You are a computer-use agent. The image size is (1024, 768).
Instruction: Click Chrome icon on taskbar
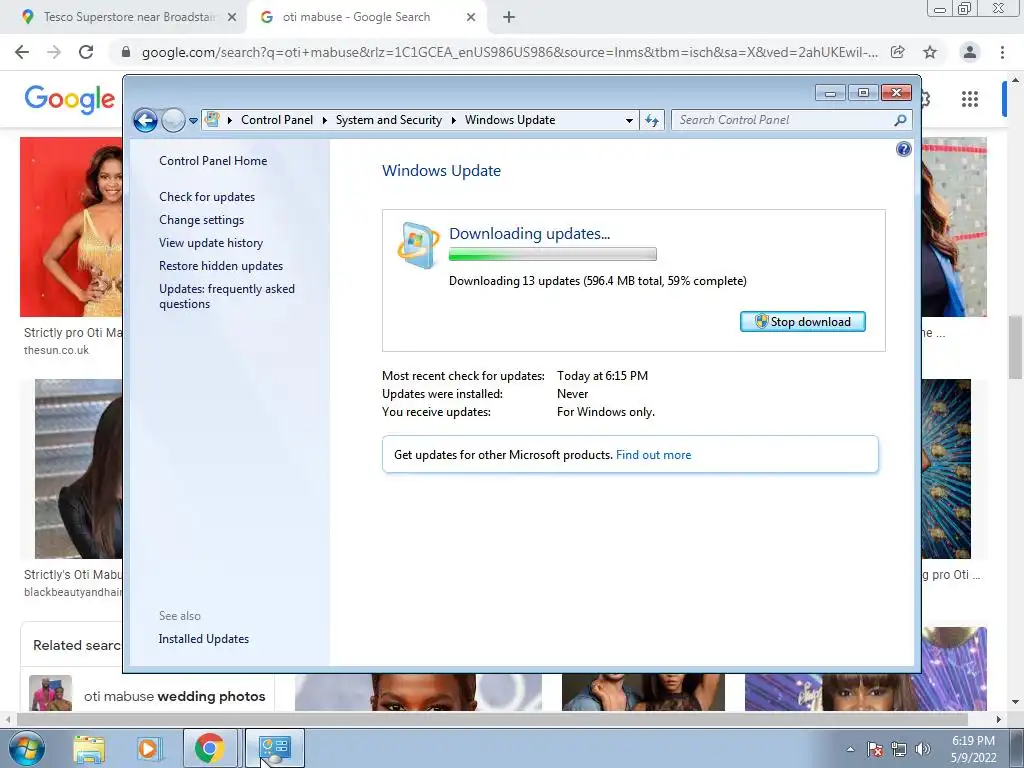(209, 748)
